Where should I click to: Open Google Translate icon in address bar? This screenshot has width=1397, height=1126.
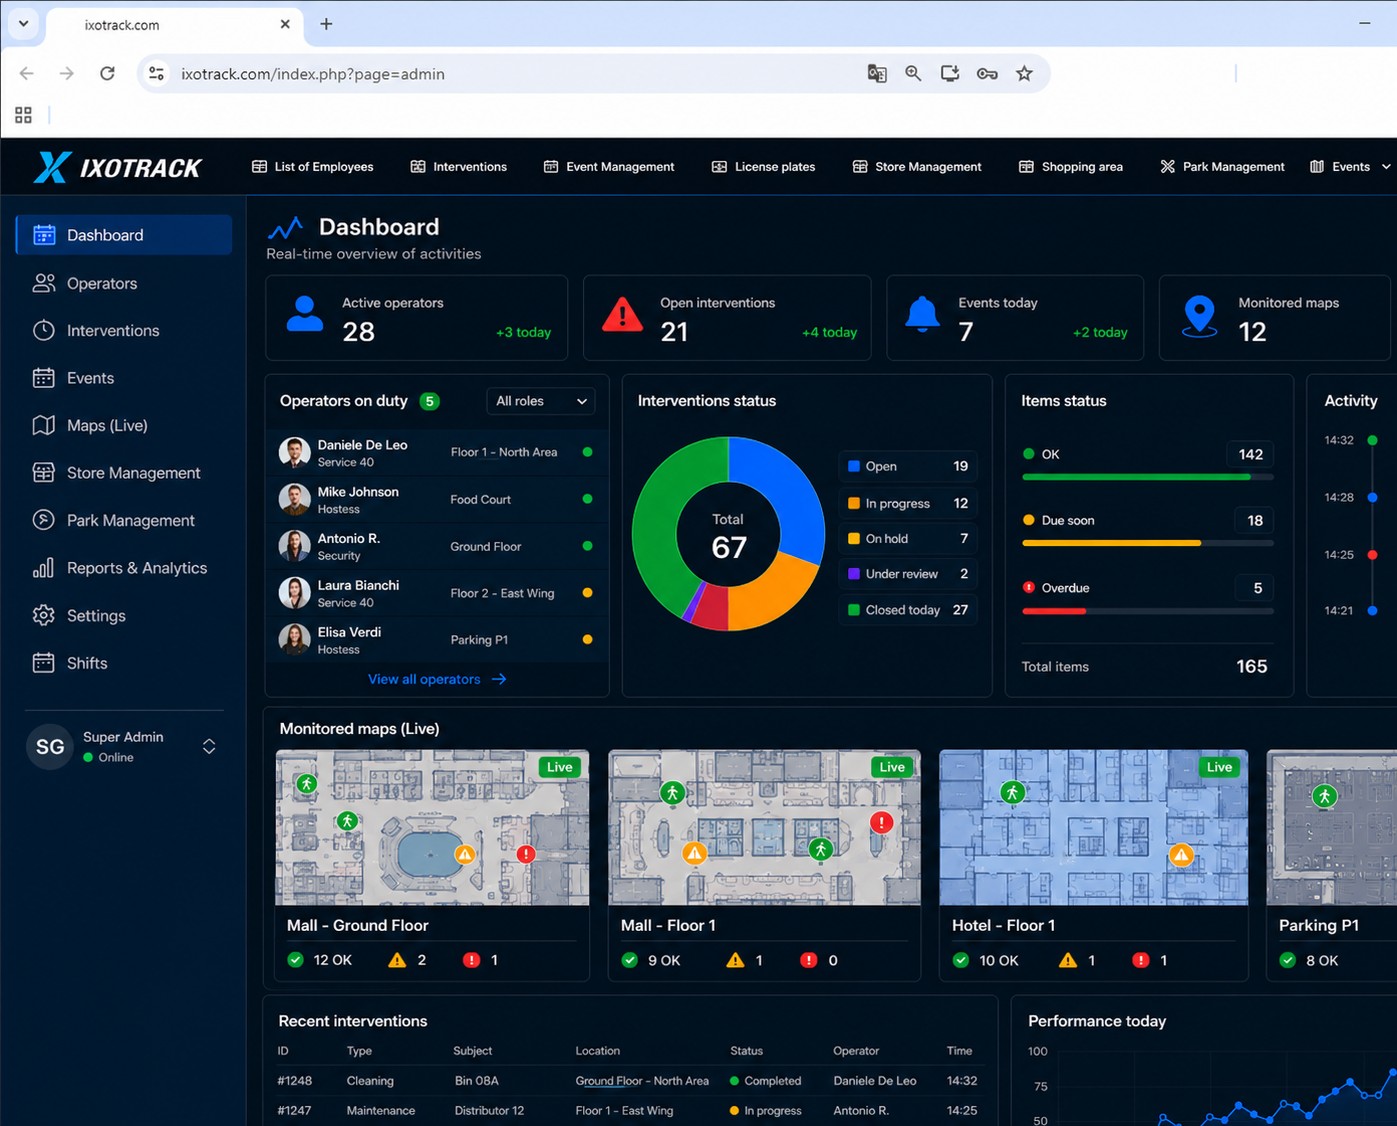click(x=877, y=74)
